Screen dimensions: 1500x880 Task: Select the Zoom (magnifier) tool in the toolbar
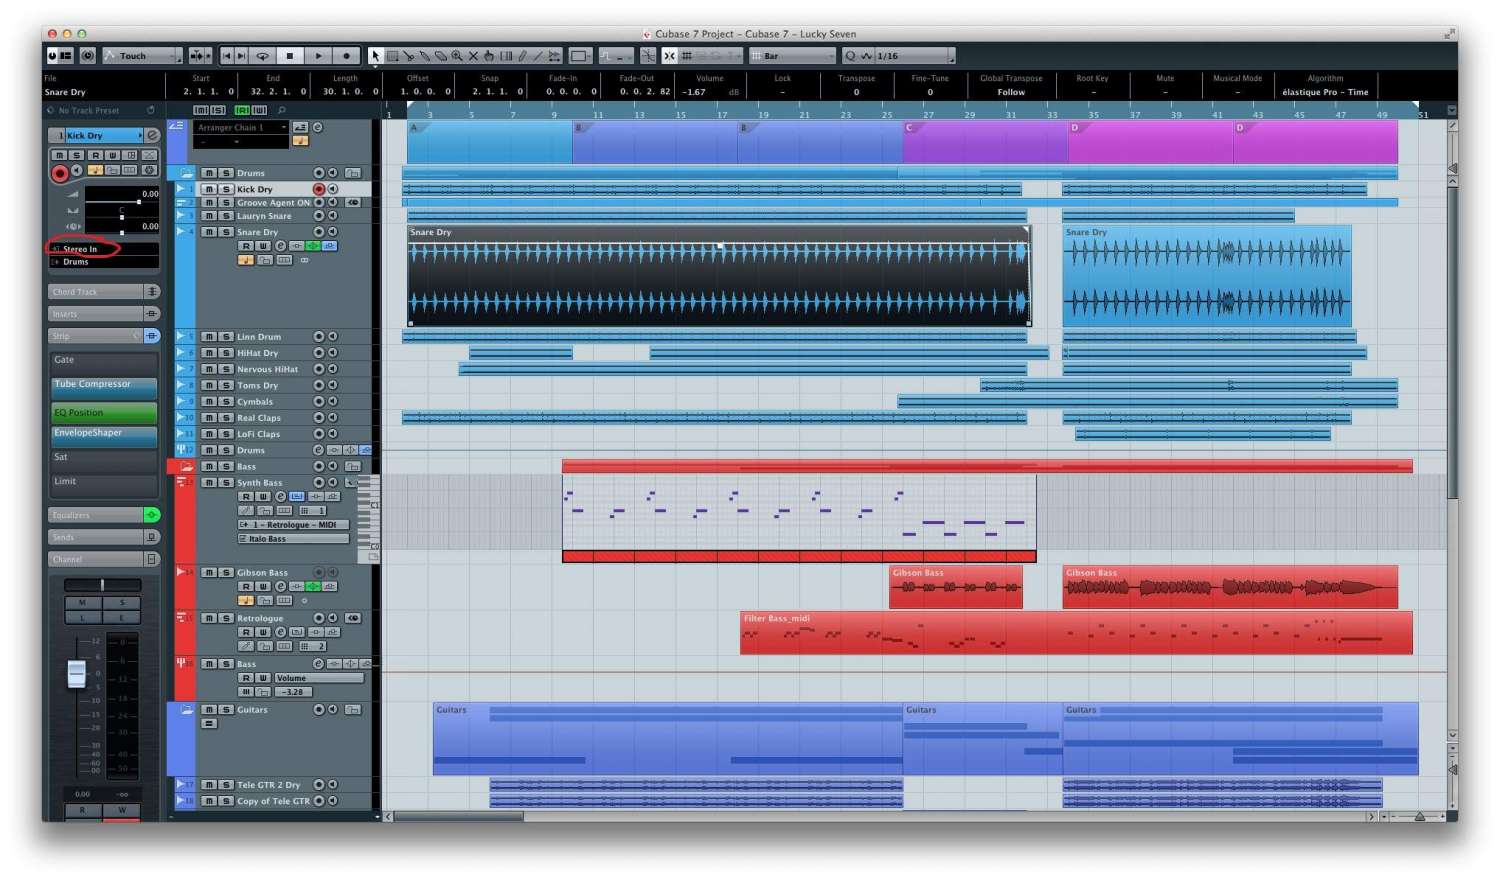[457, 56]
